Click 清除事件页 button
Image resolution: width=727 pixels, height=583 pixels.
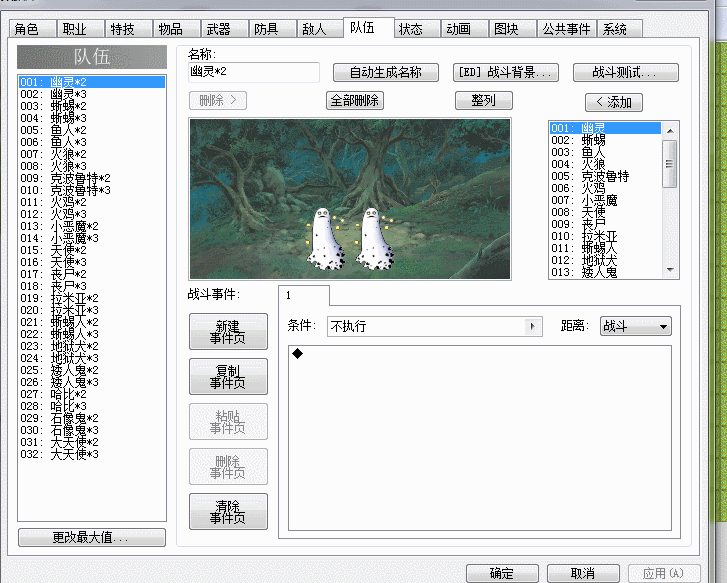pos(228,512)
